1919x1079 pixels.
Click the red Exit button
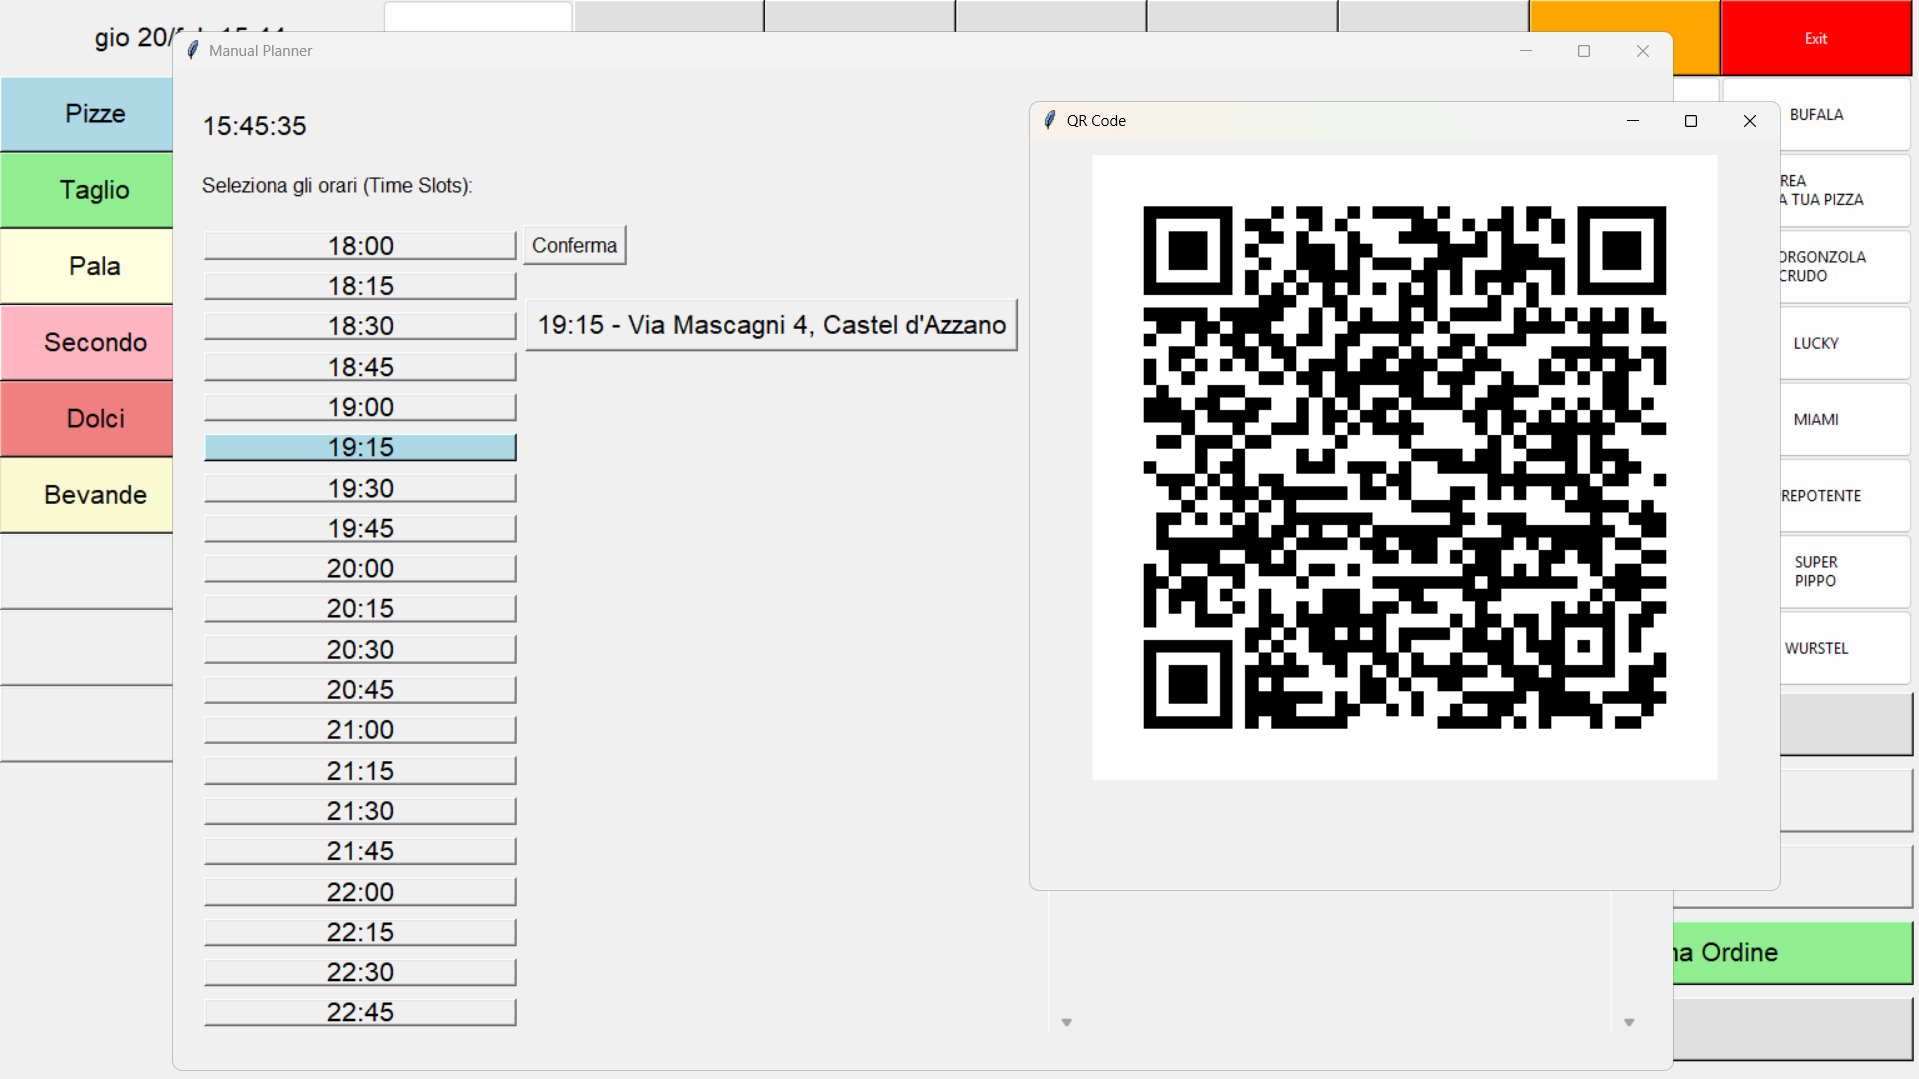1816,38
